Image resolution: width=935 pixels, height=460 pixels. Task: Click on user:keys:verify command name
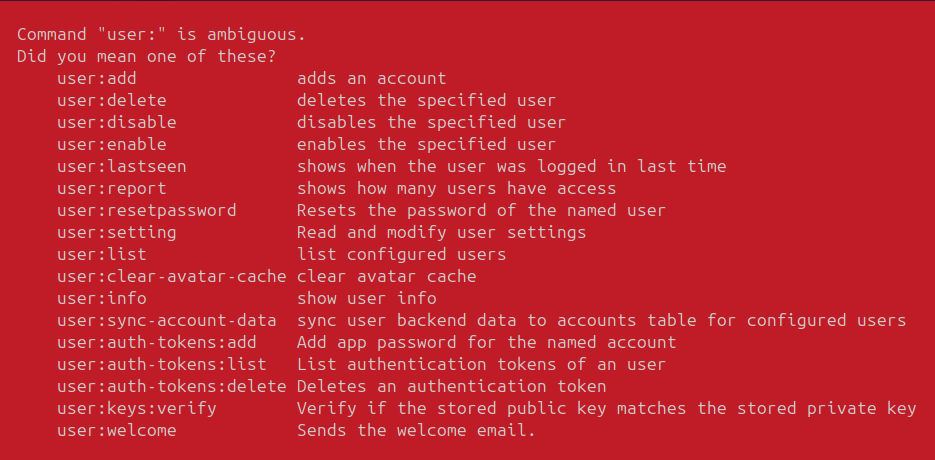click(x=137, y=408)
